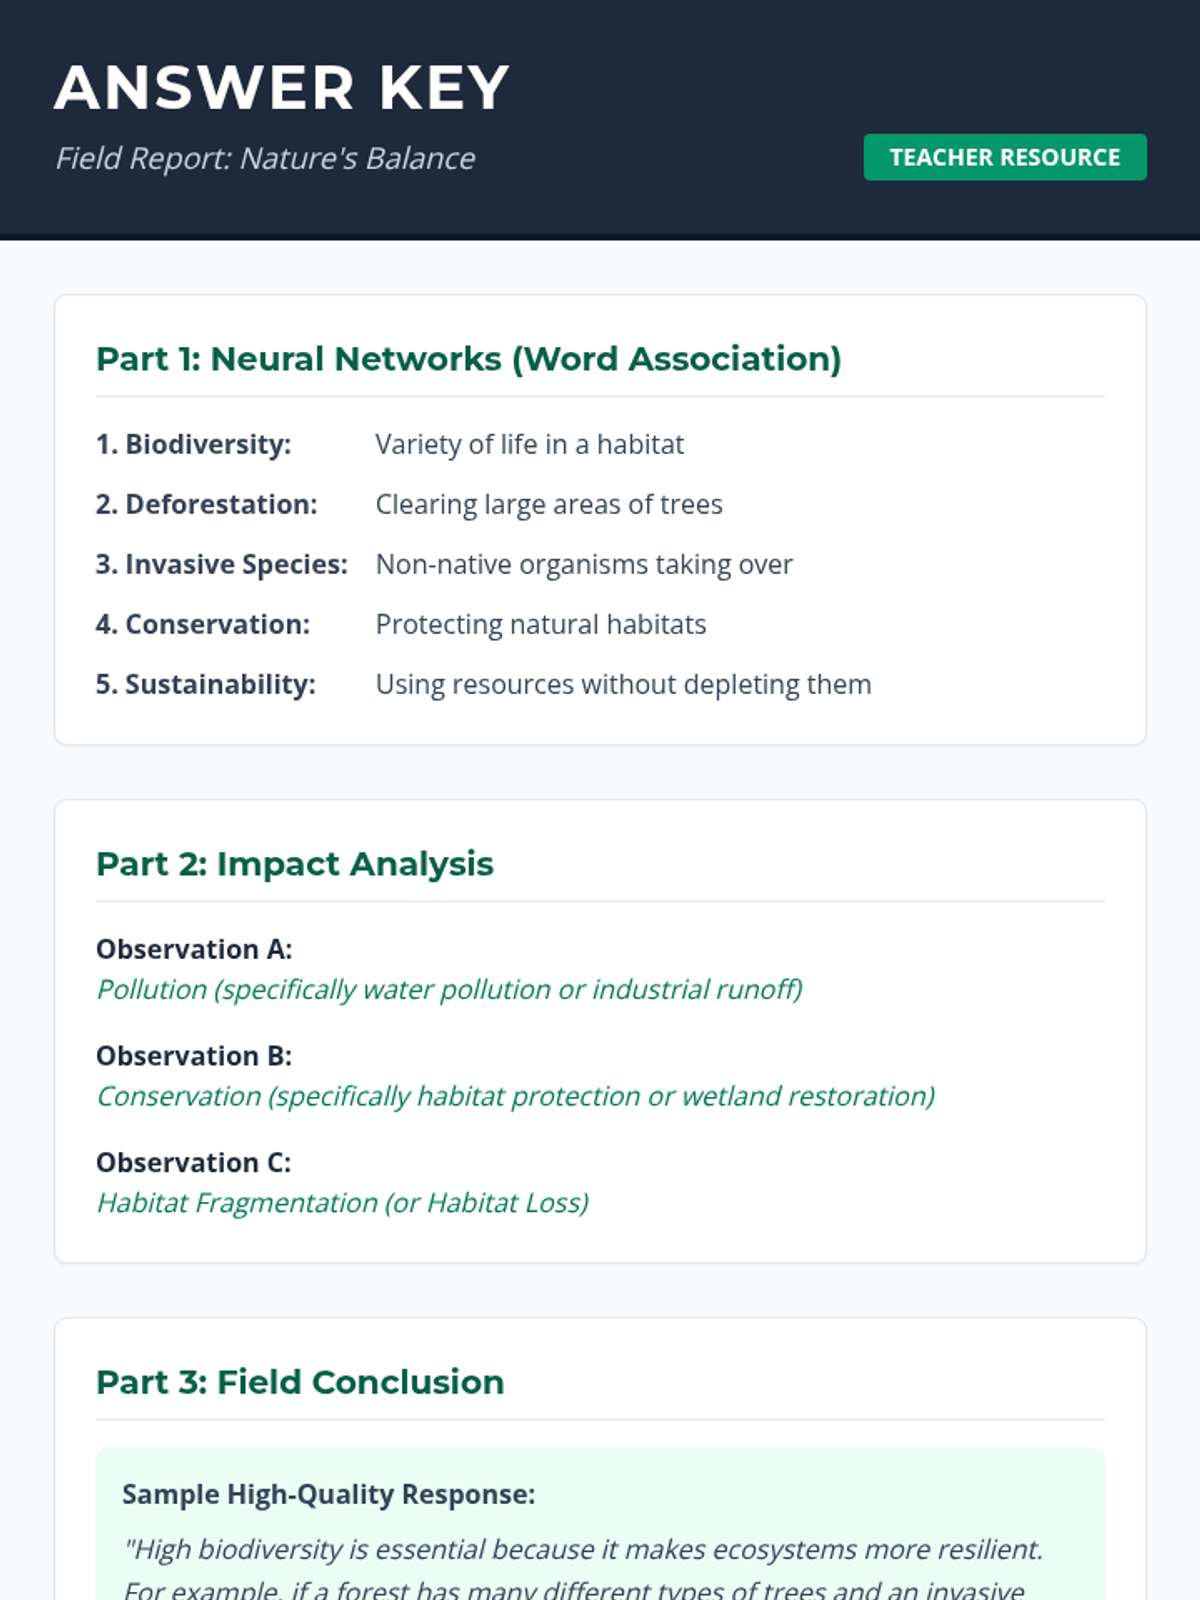Click the Teacher Resource badge

click(1004, 158)
